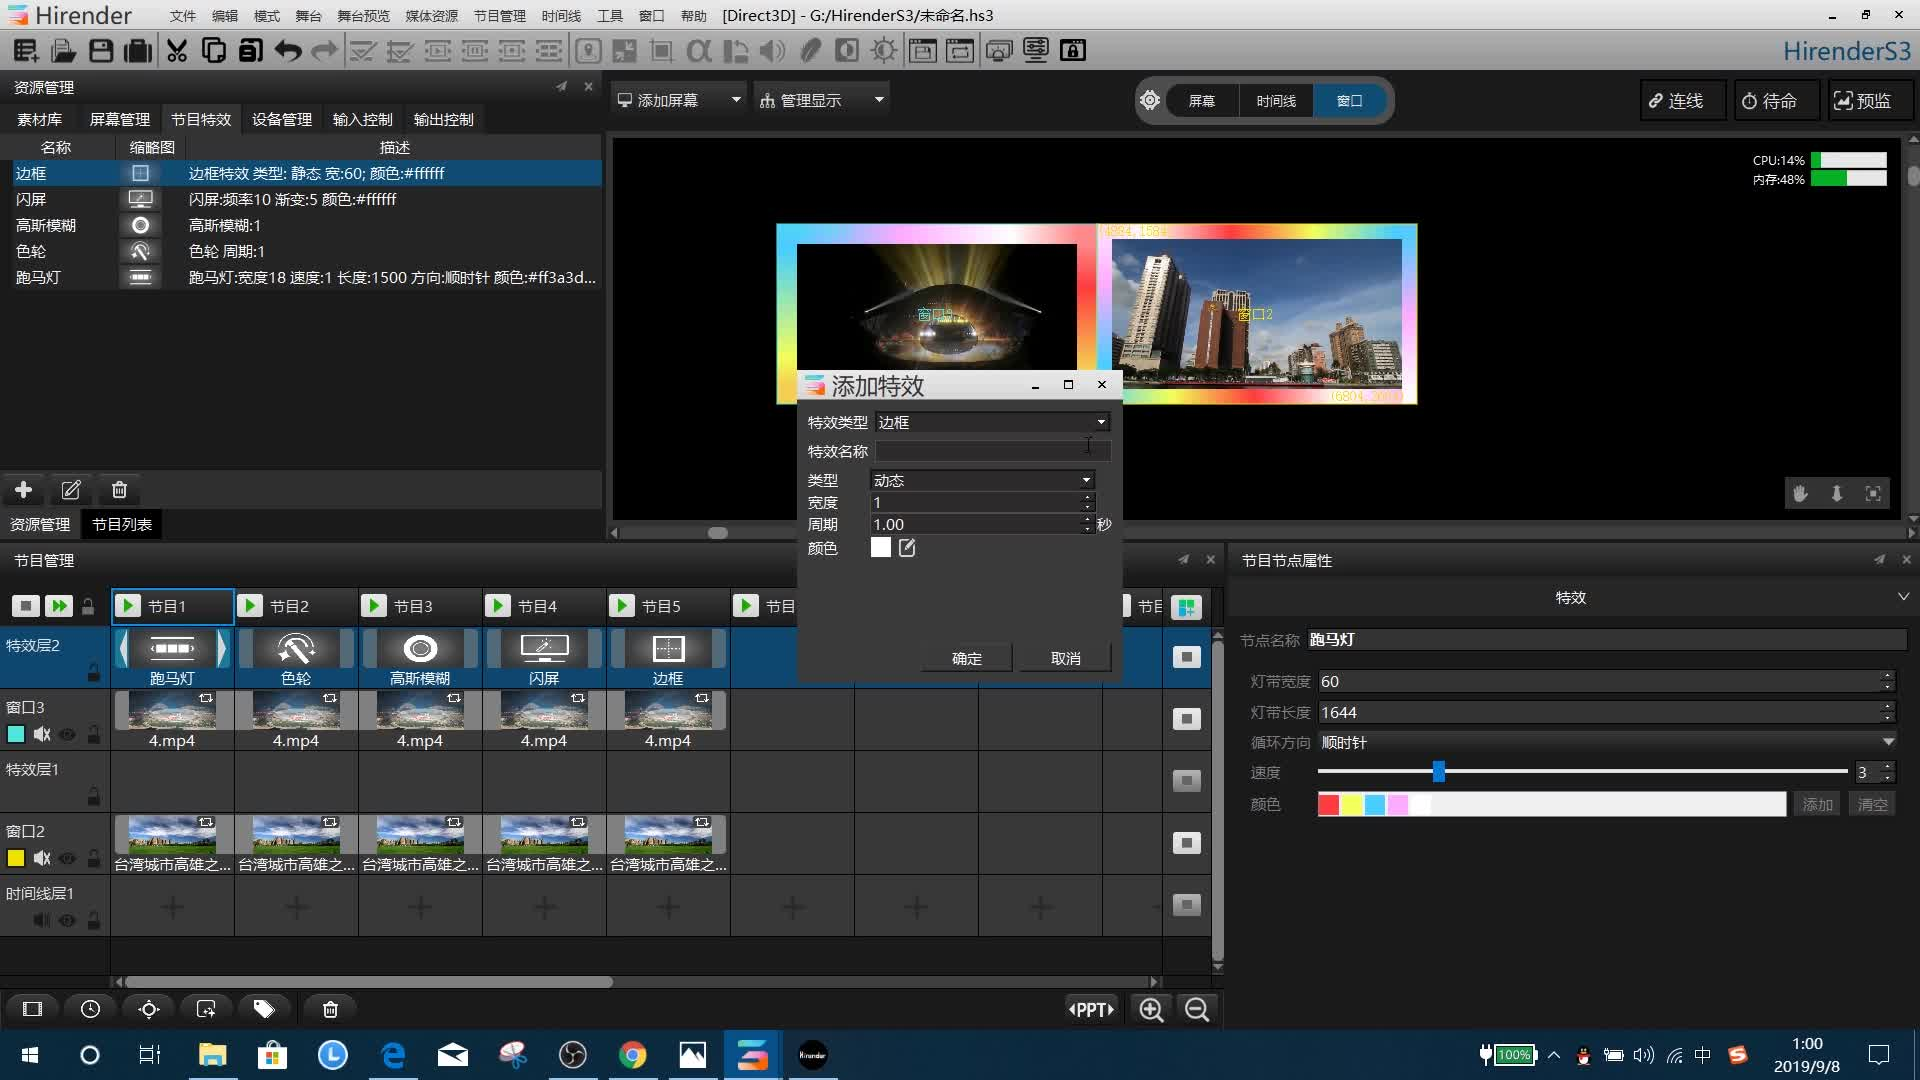Toggle mute on 窗口2 layer
1920x1080 pixels.
[42, 858]
